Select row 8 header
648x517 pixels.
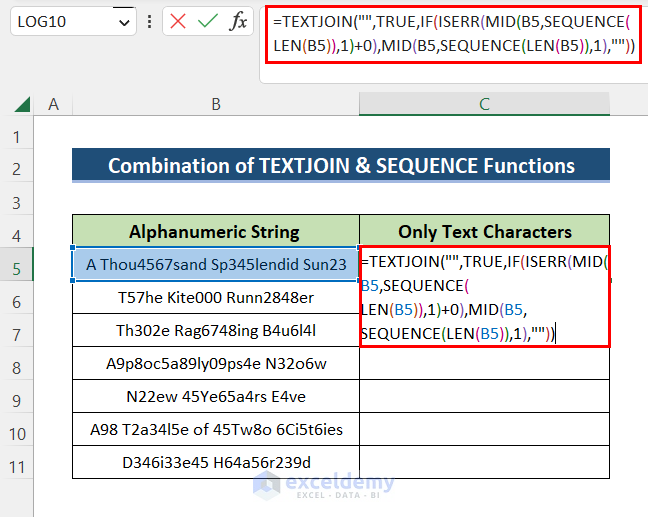[17, 364]
